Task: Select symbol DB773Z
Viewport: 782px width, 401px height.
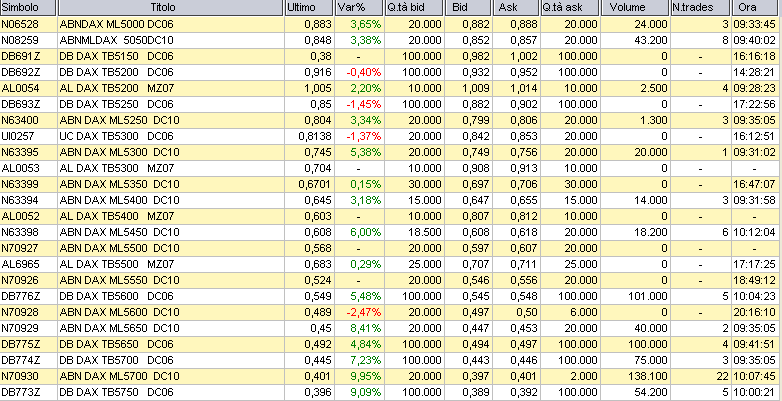Action: [x=20, y=392]
